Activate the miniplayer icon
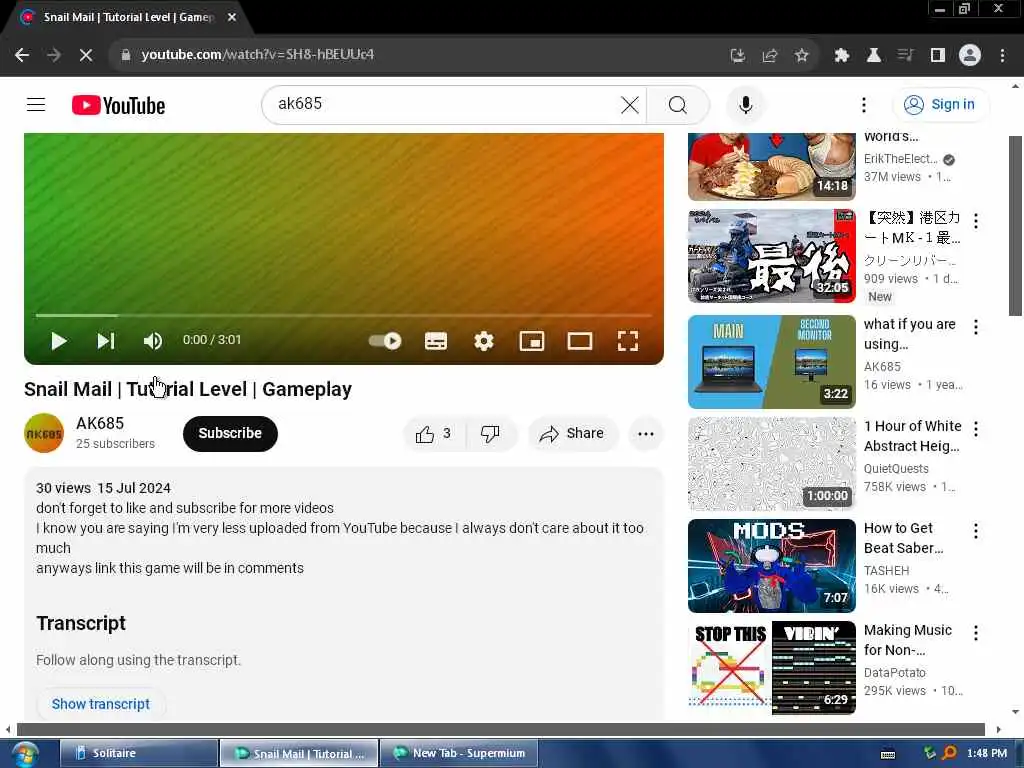Viewport: 1024px width, 768px height. [x=532, y=341]
